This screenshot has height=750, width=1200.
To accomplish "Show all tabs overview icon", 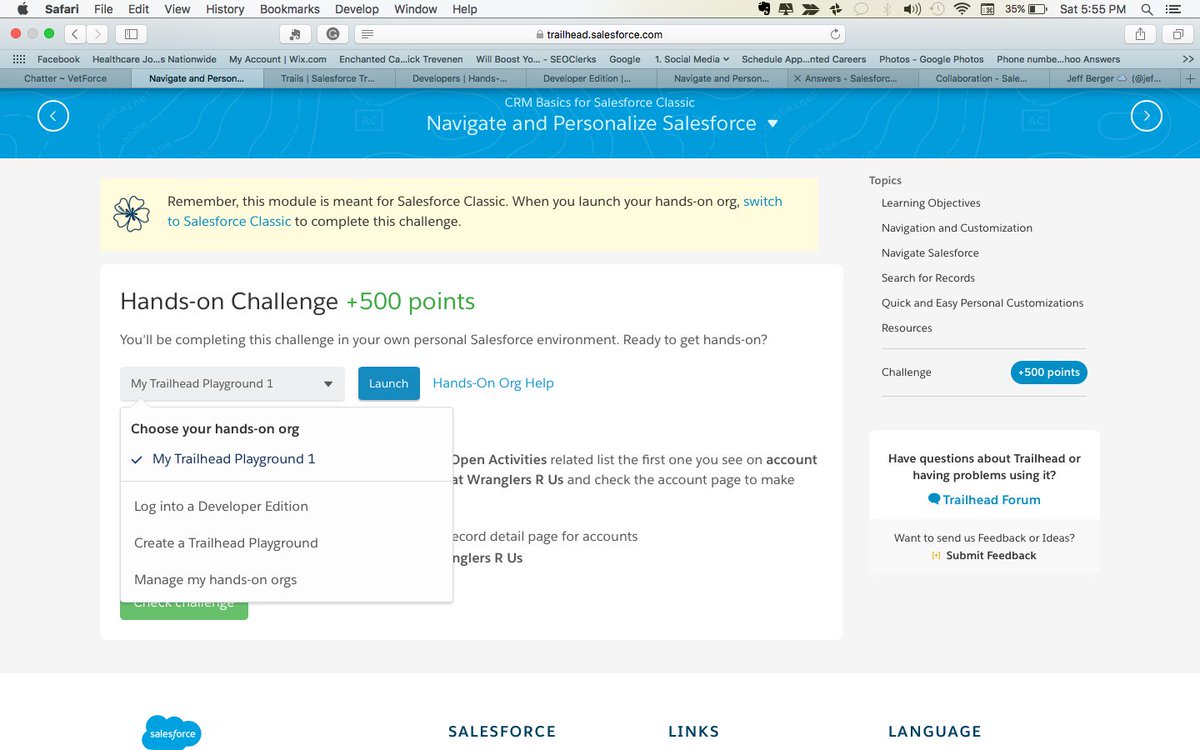I will coord(1177,33).
